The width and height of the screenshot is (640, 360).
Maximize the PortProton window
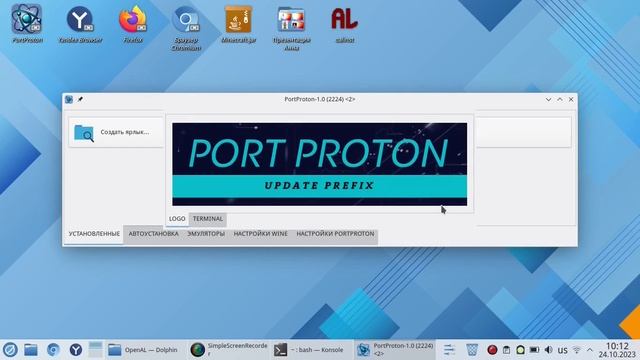point(560,99)
